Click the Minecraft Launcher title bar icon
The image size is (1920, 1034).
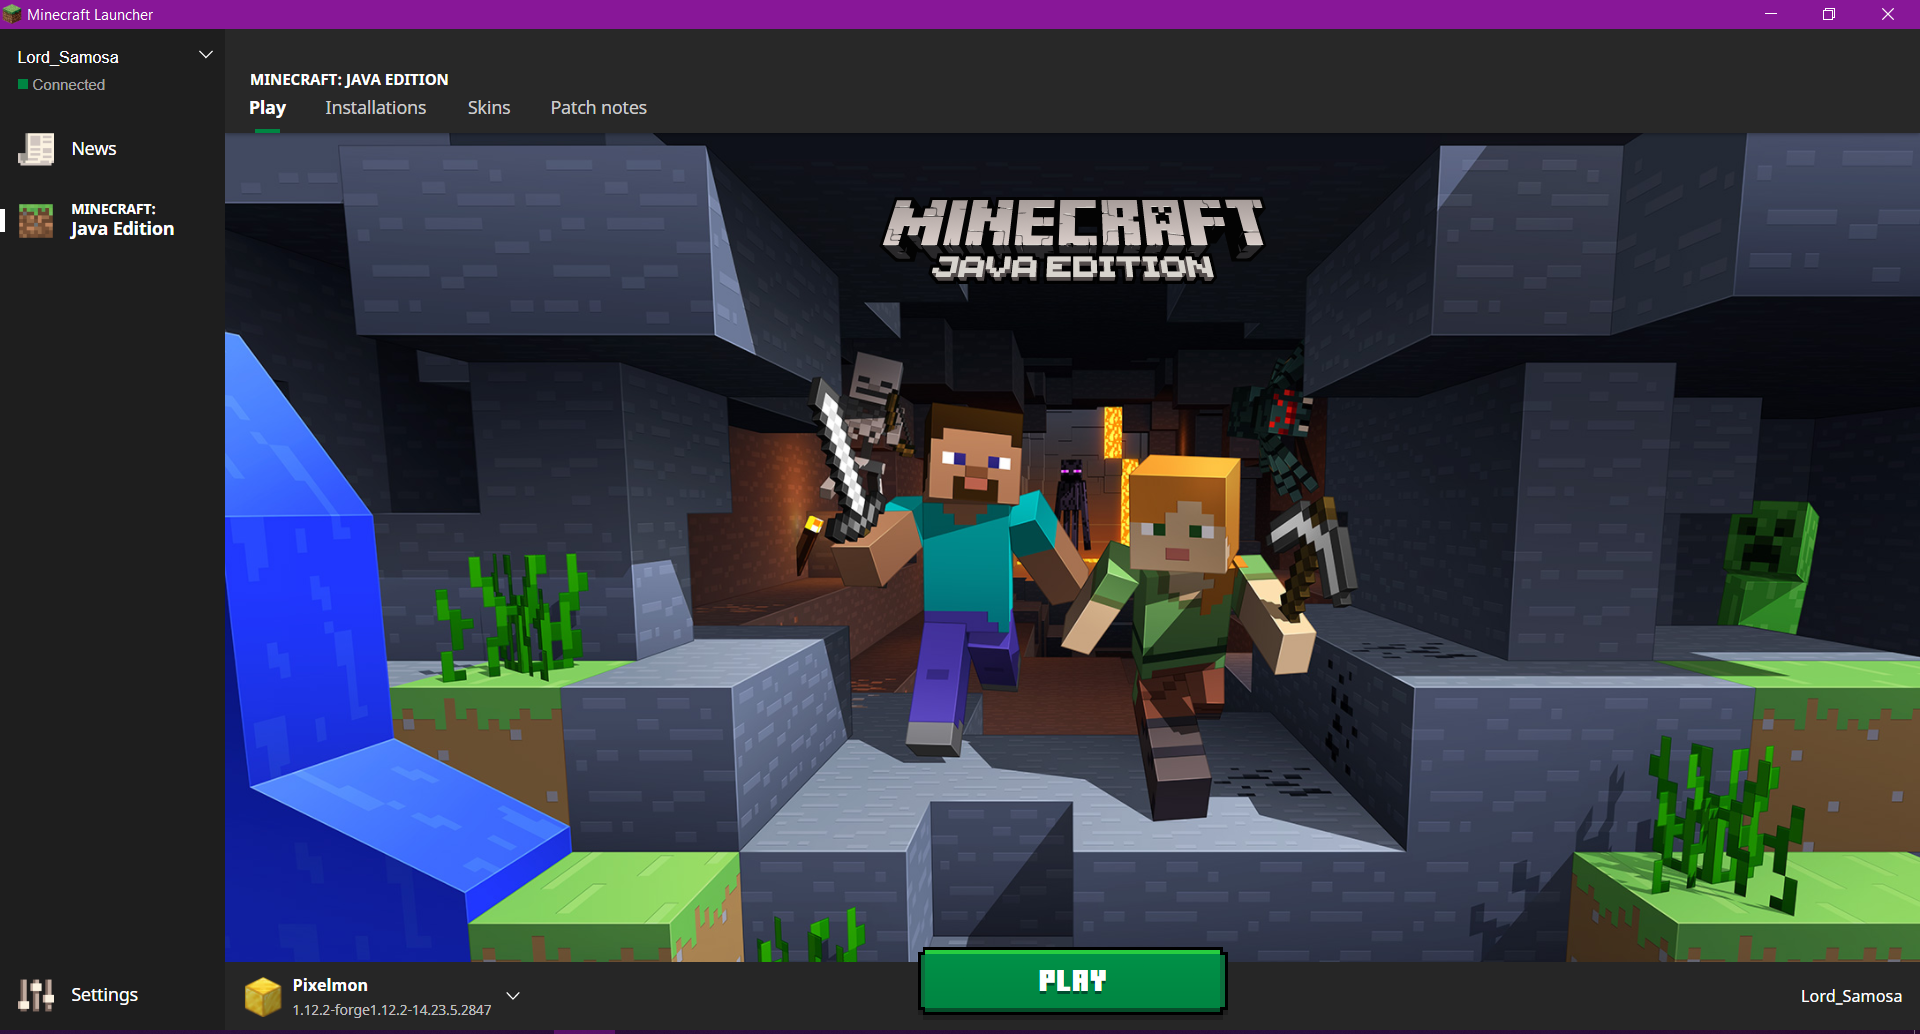(x=12, y=14)
